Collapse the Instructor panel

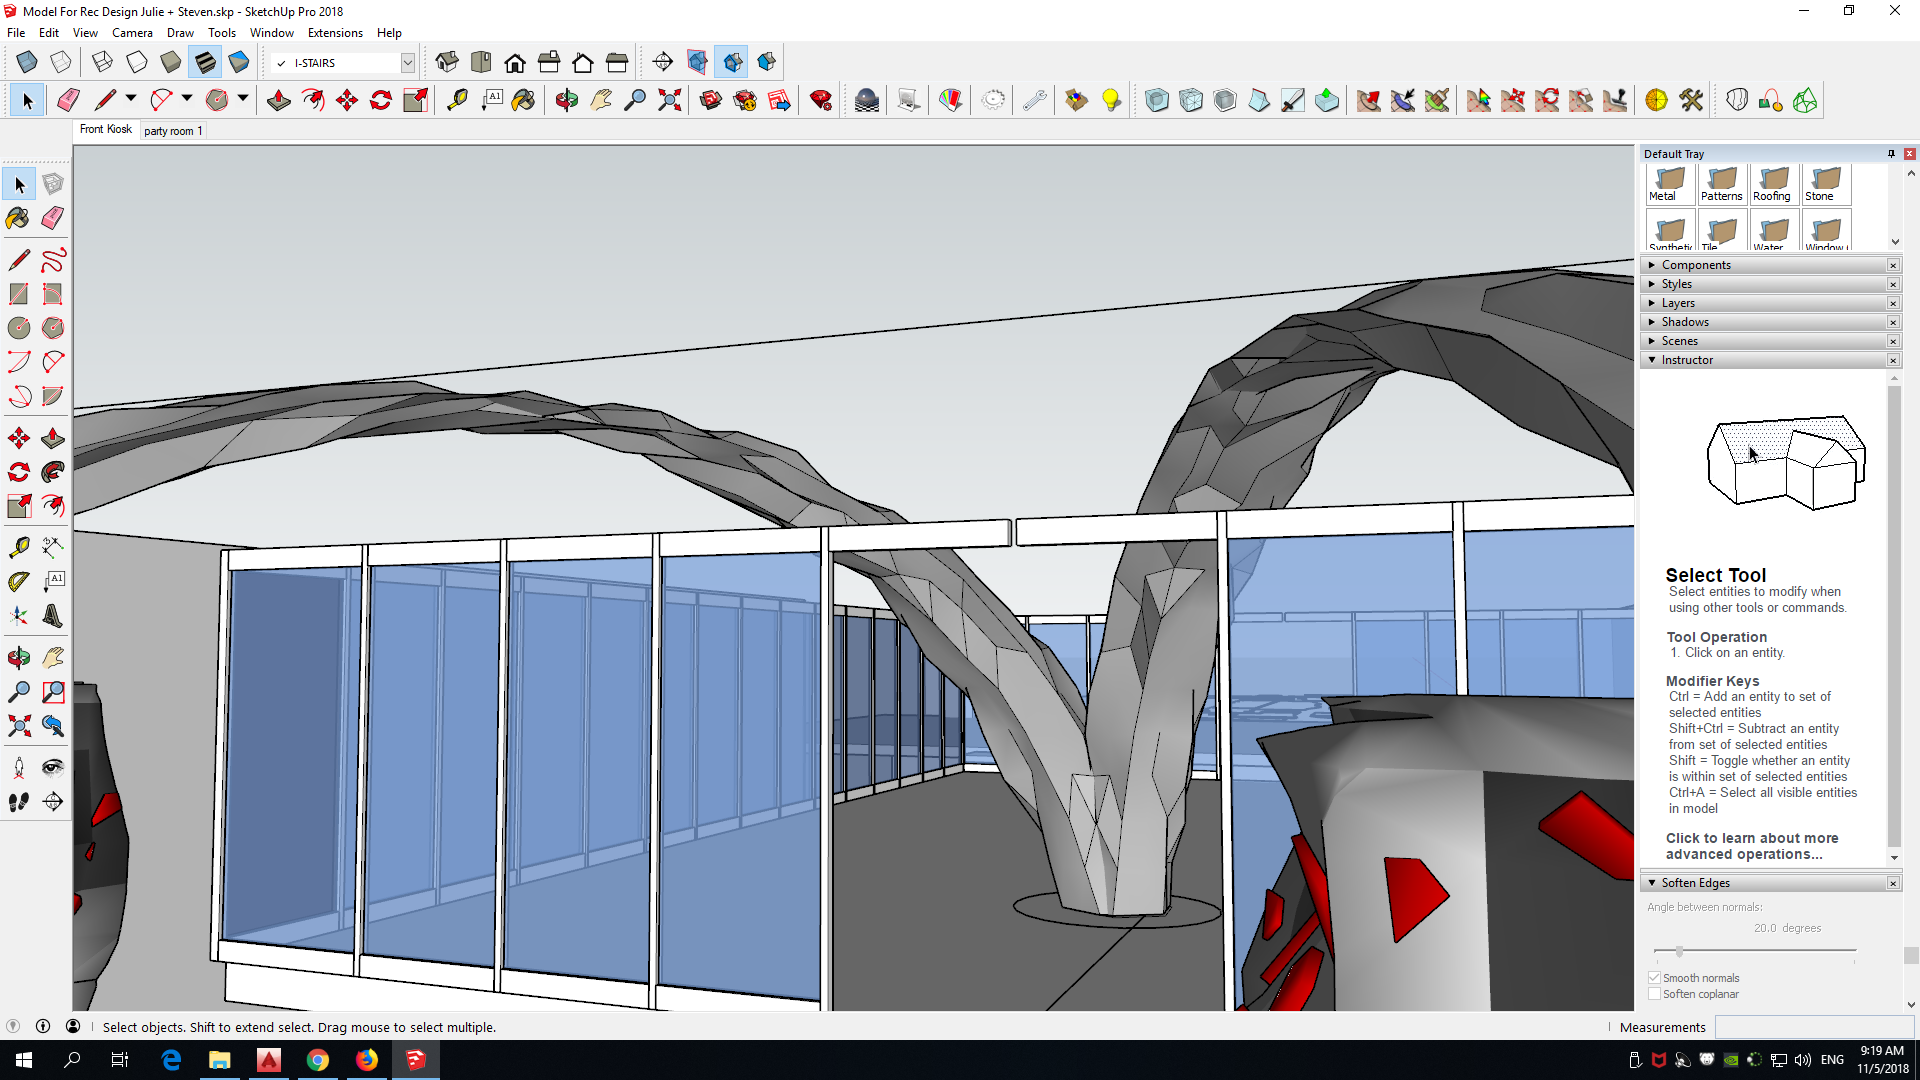[x=1687, y=360]
